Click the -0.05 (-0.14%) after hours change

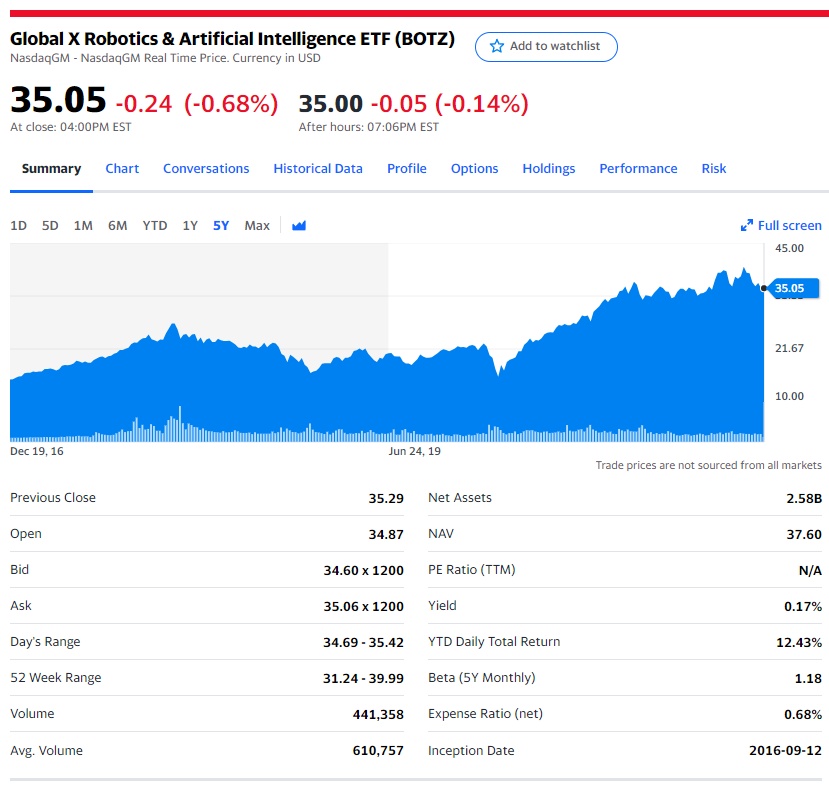point(450,104)
